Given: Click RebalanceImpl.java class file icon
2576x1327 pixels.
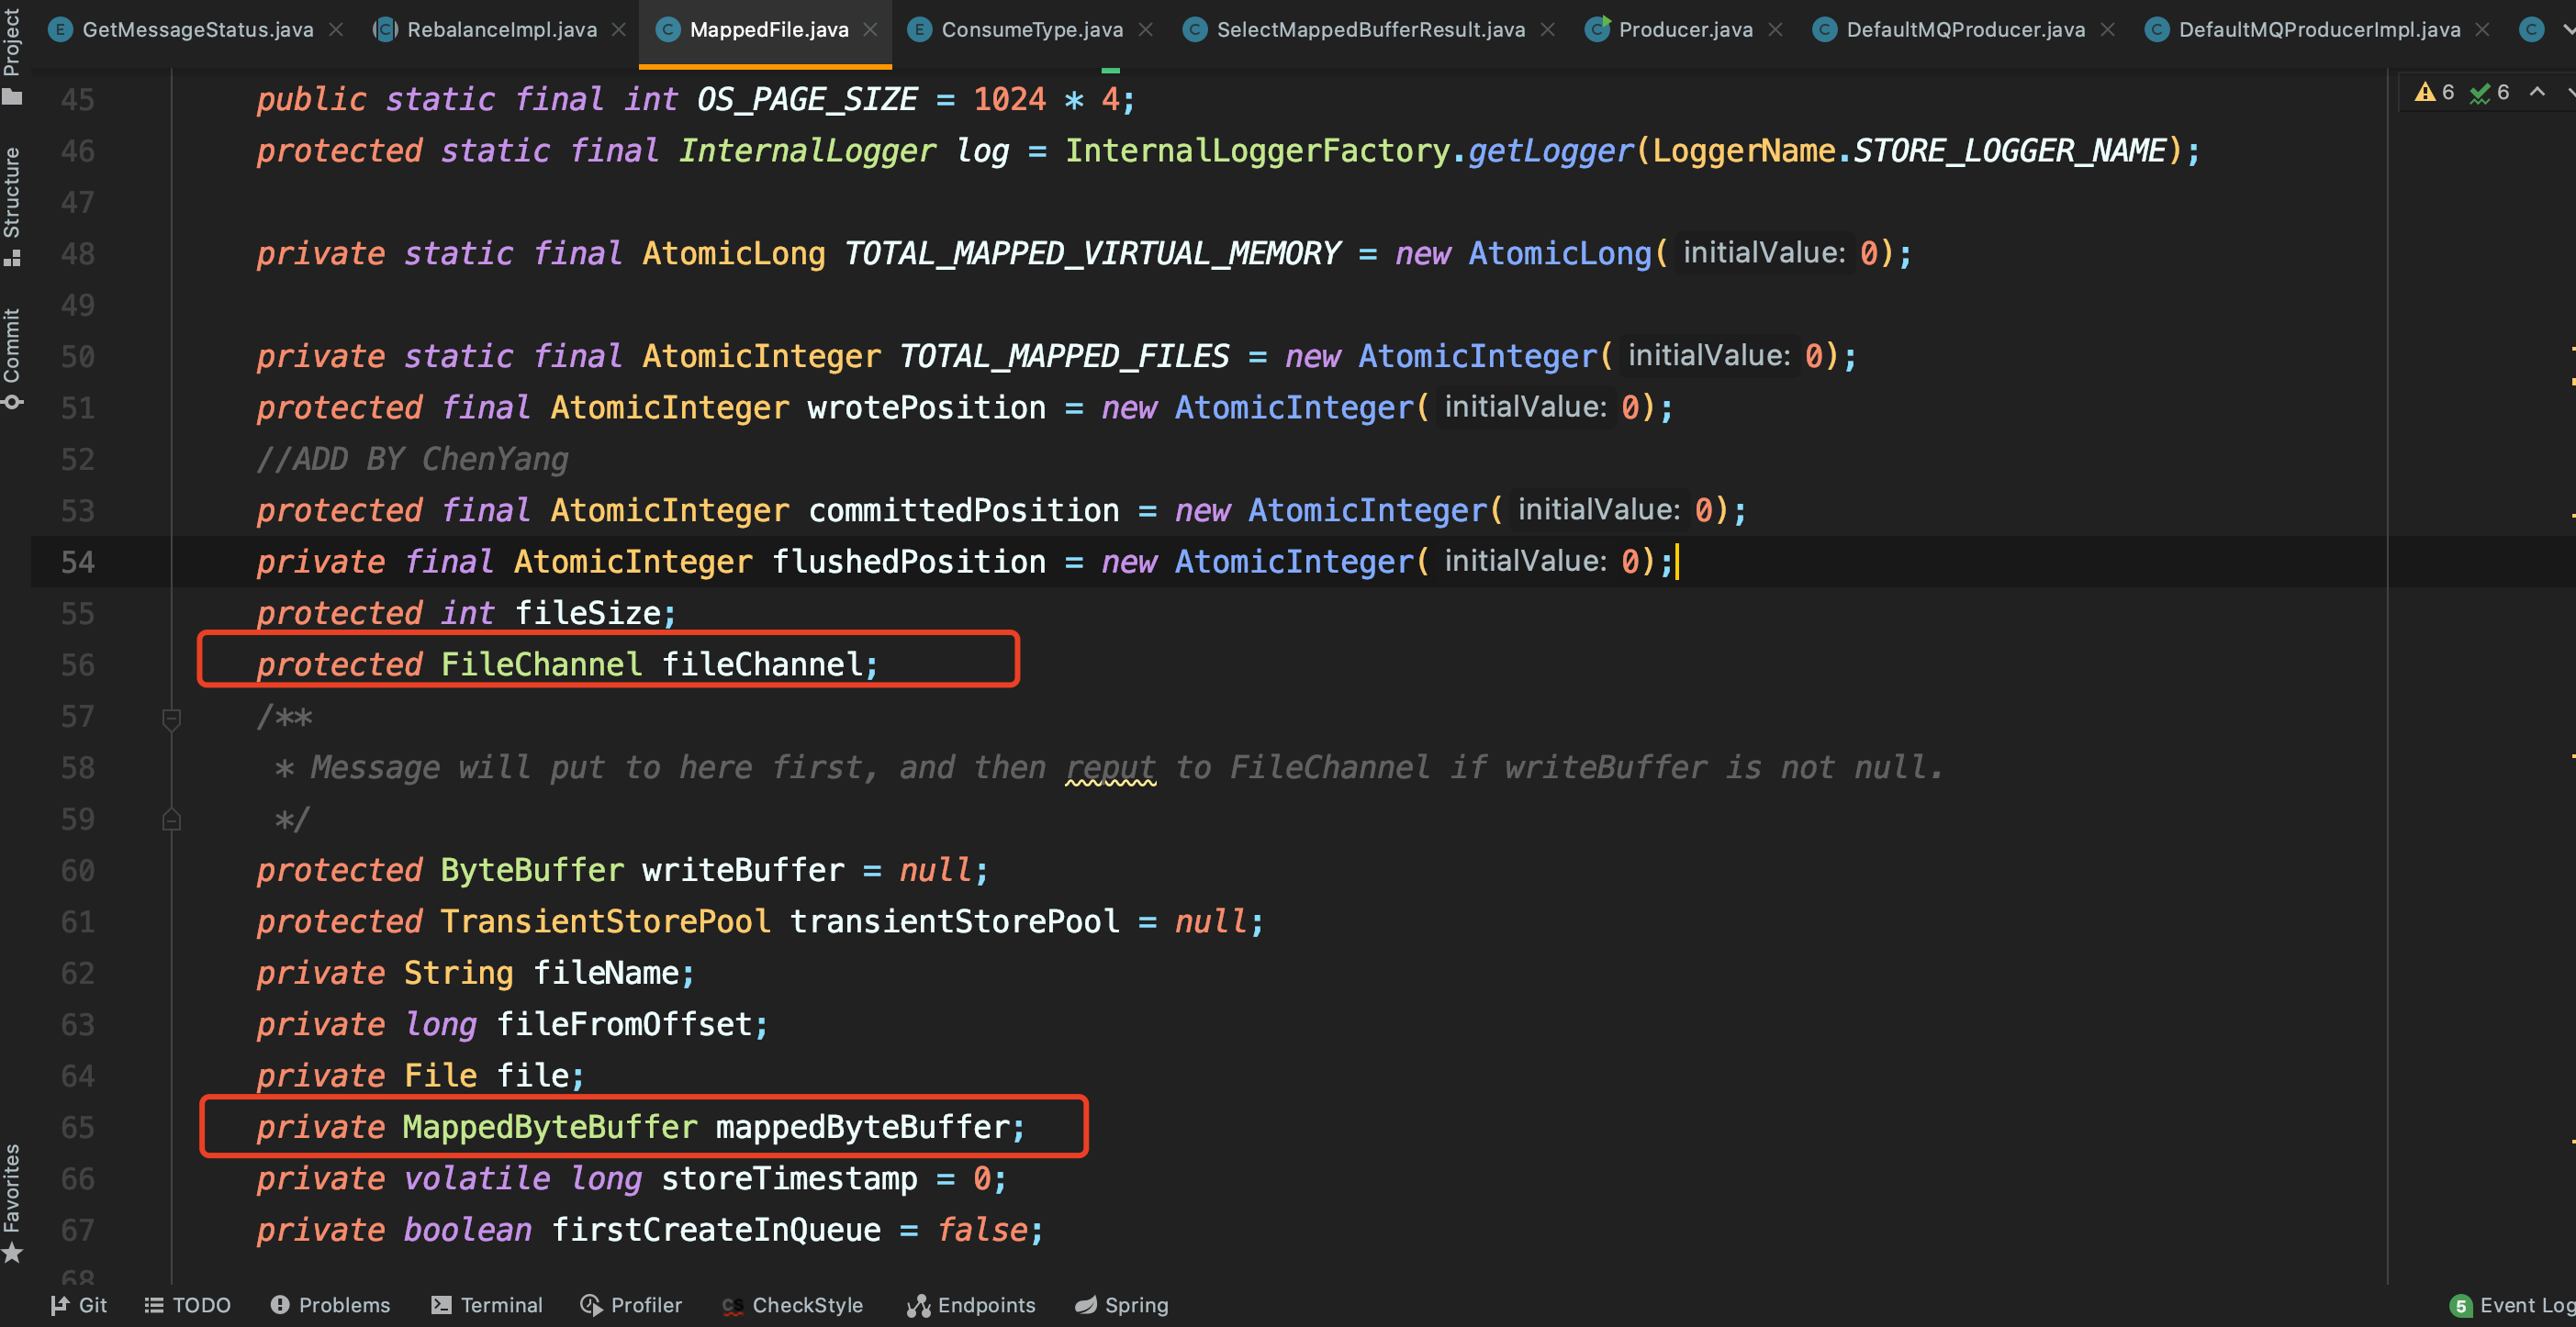Looking at the screenshot, I should [x=385, y=30].
